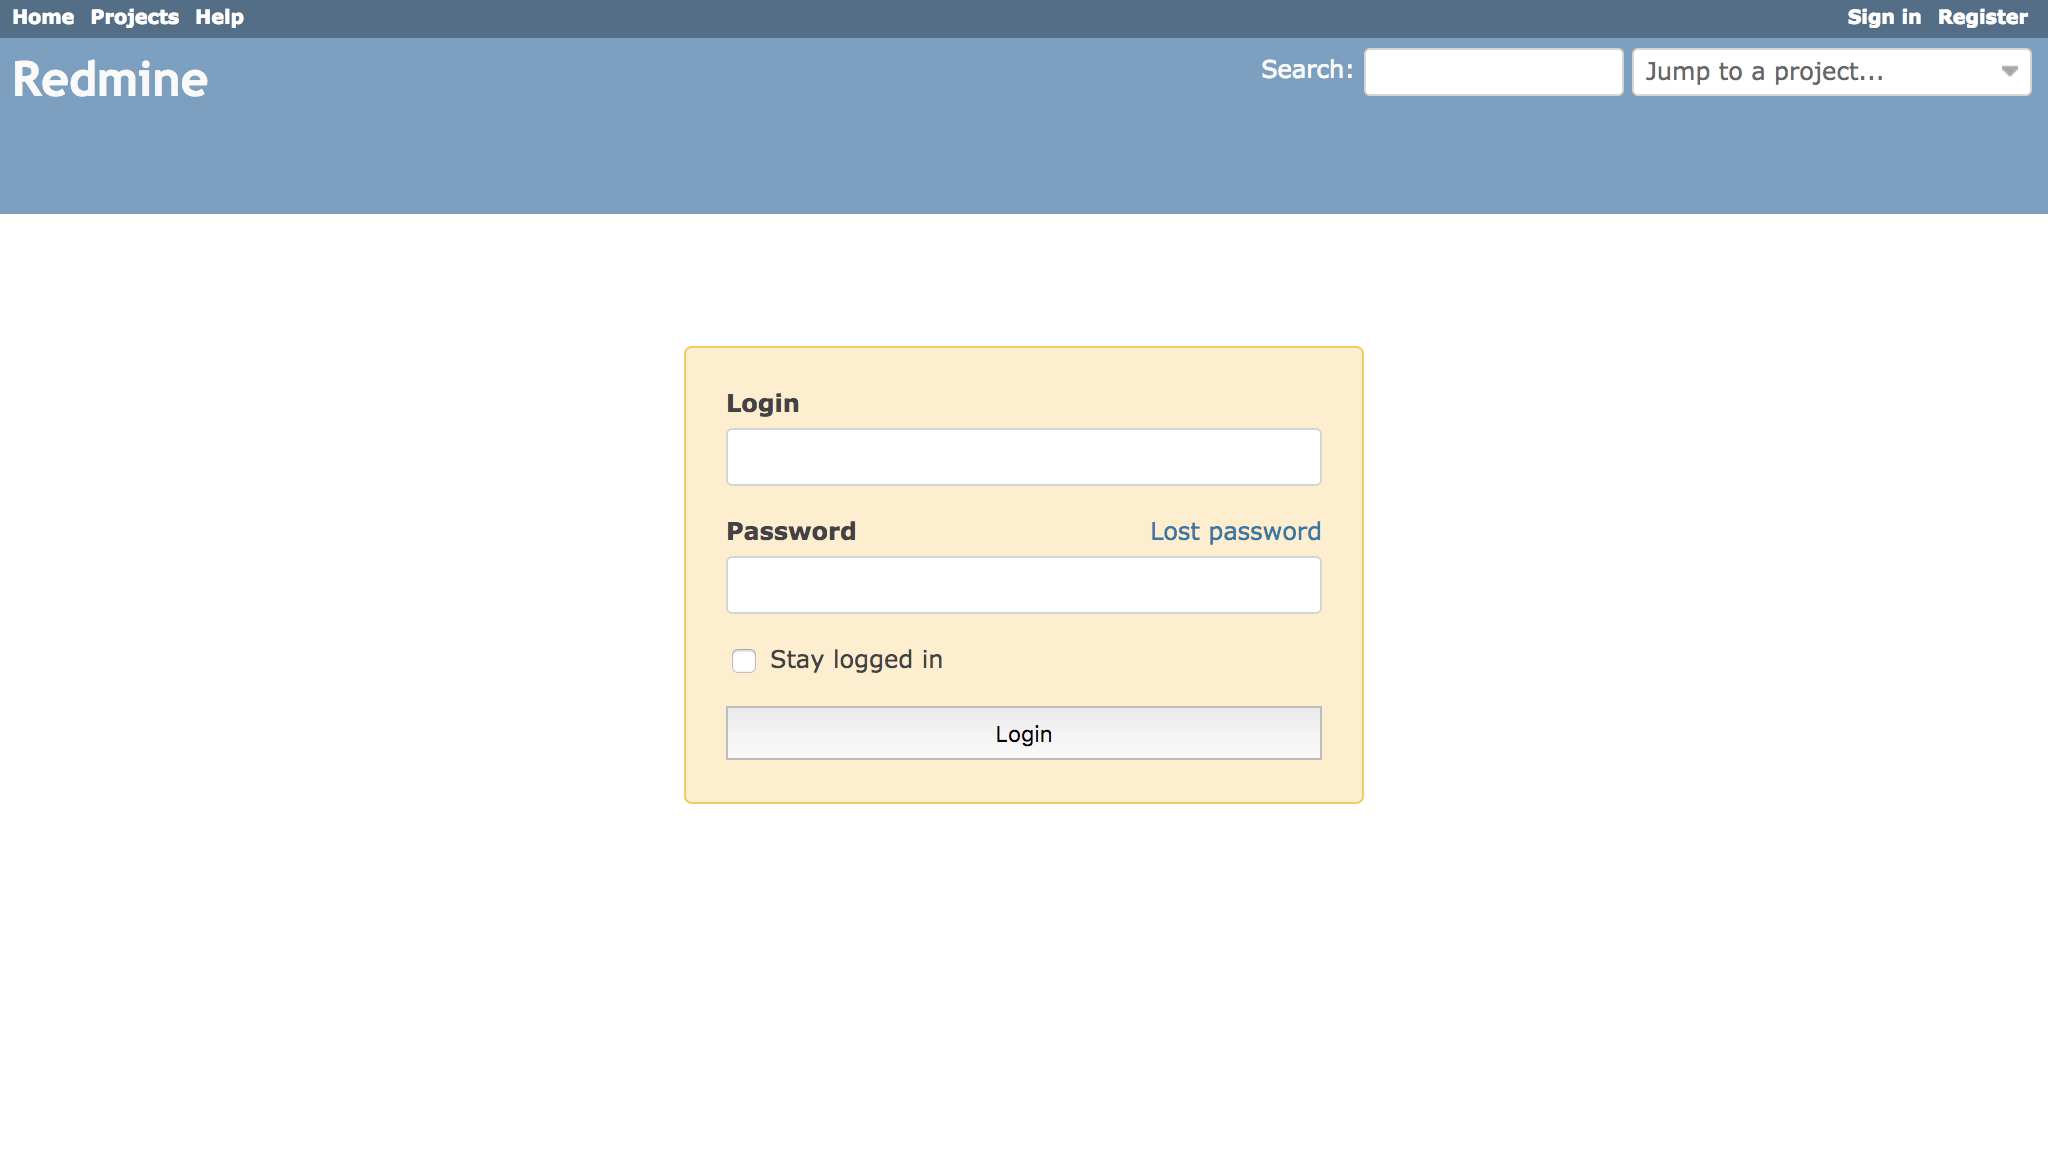Image resolution: width=2048 pixels, height=1152 pixels.
Task: Click the Lost password link
Action: (x=1235, y=532)
